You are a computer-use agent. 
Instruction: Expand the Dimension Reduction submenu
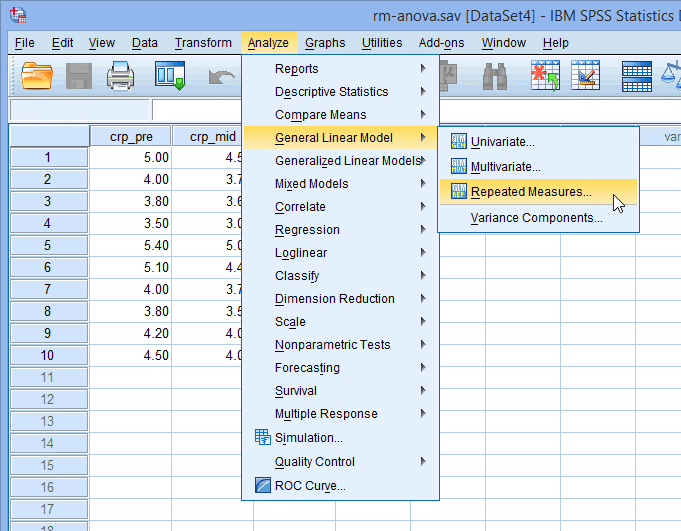(x=340, y=299)
